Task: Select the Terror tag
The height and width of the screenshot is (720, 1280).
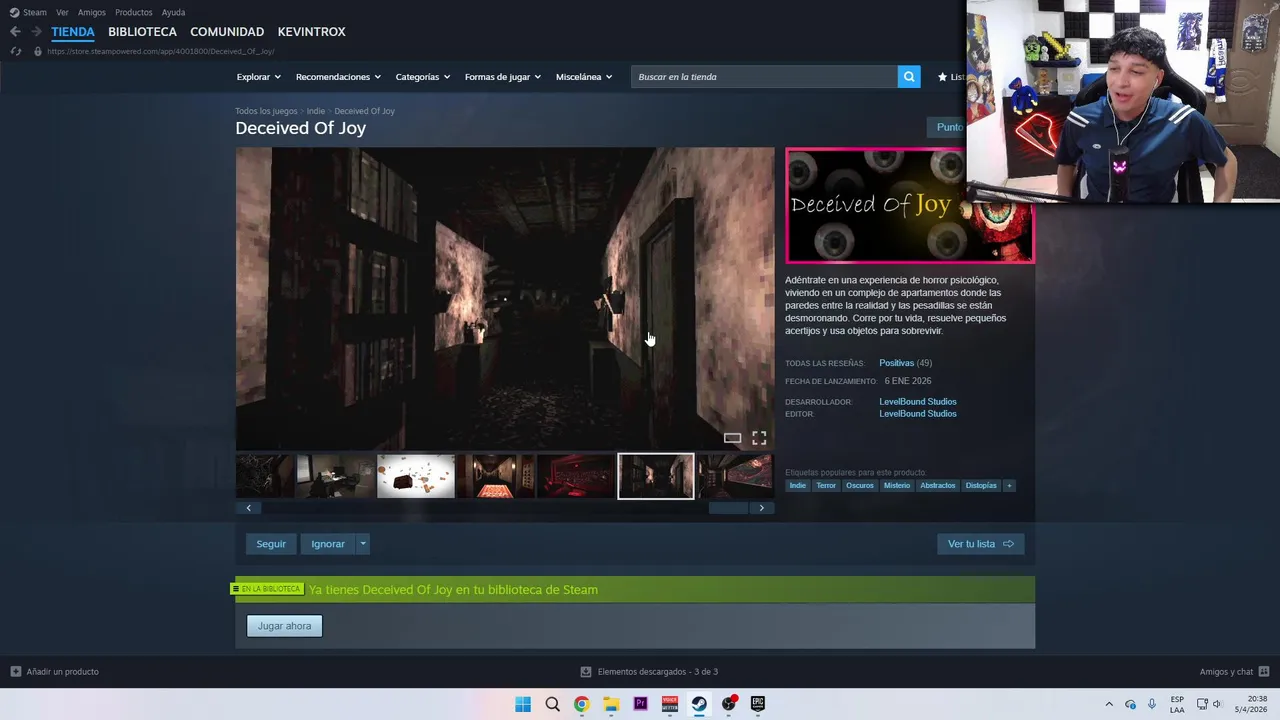Action: [826, 486]
